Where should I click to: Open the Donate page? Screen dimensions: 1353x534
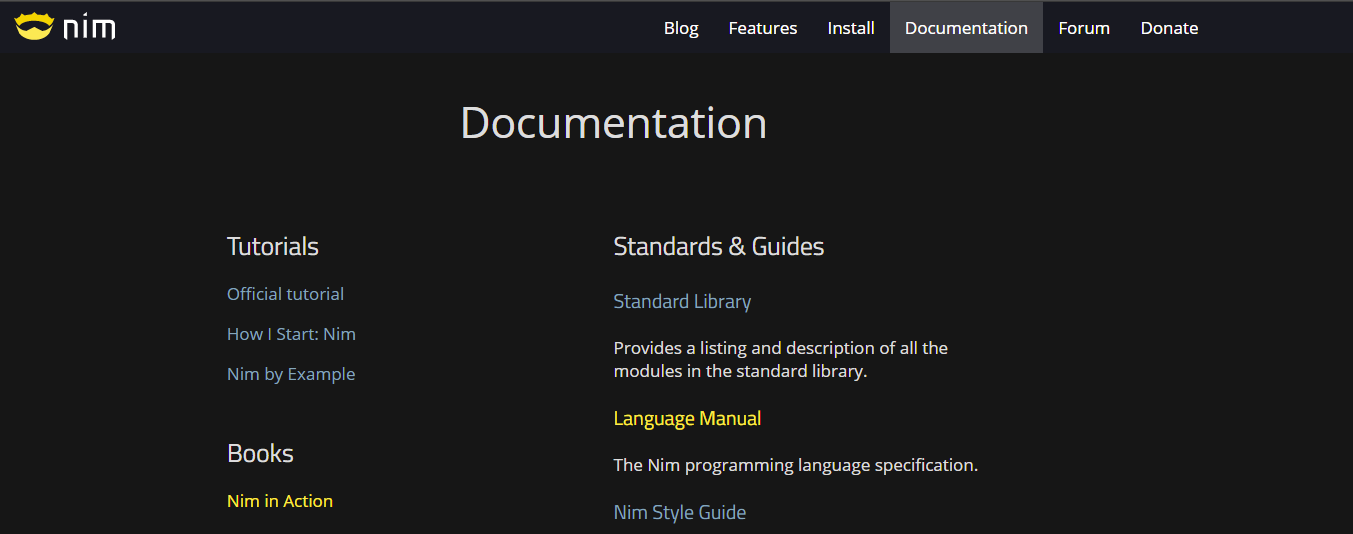coord(1169,28)
